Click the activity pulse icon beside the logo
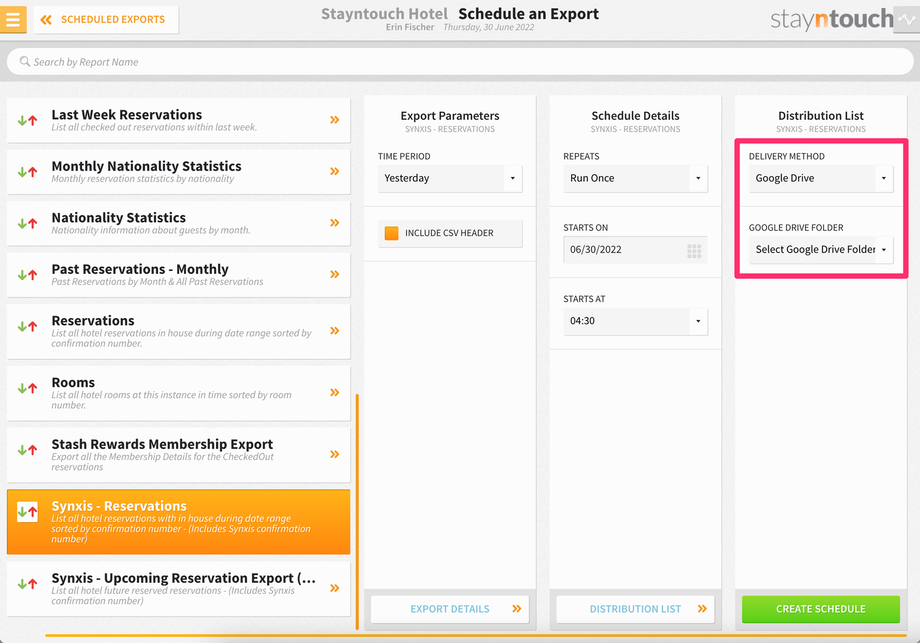The height and width of the screenshot is (643, 920). pos(907,19)
